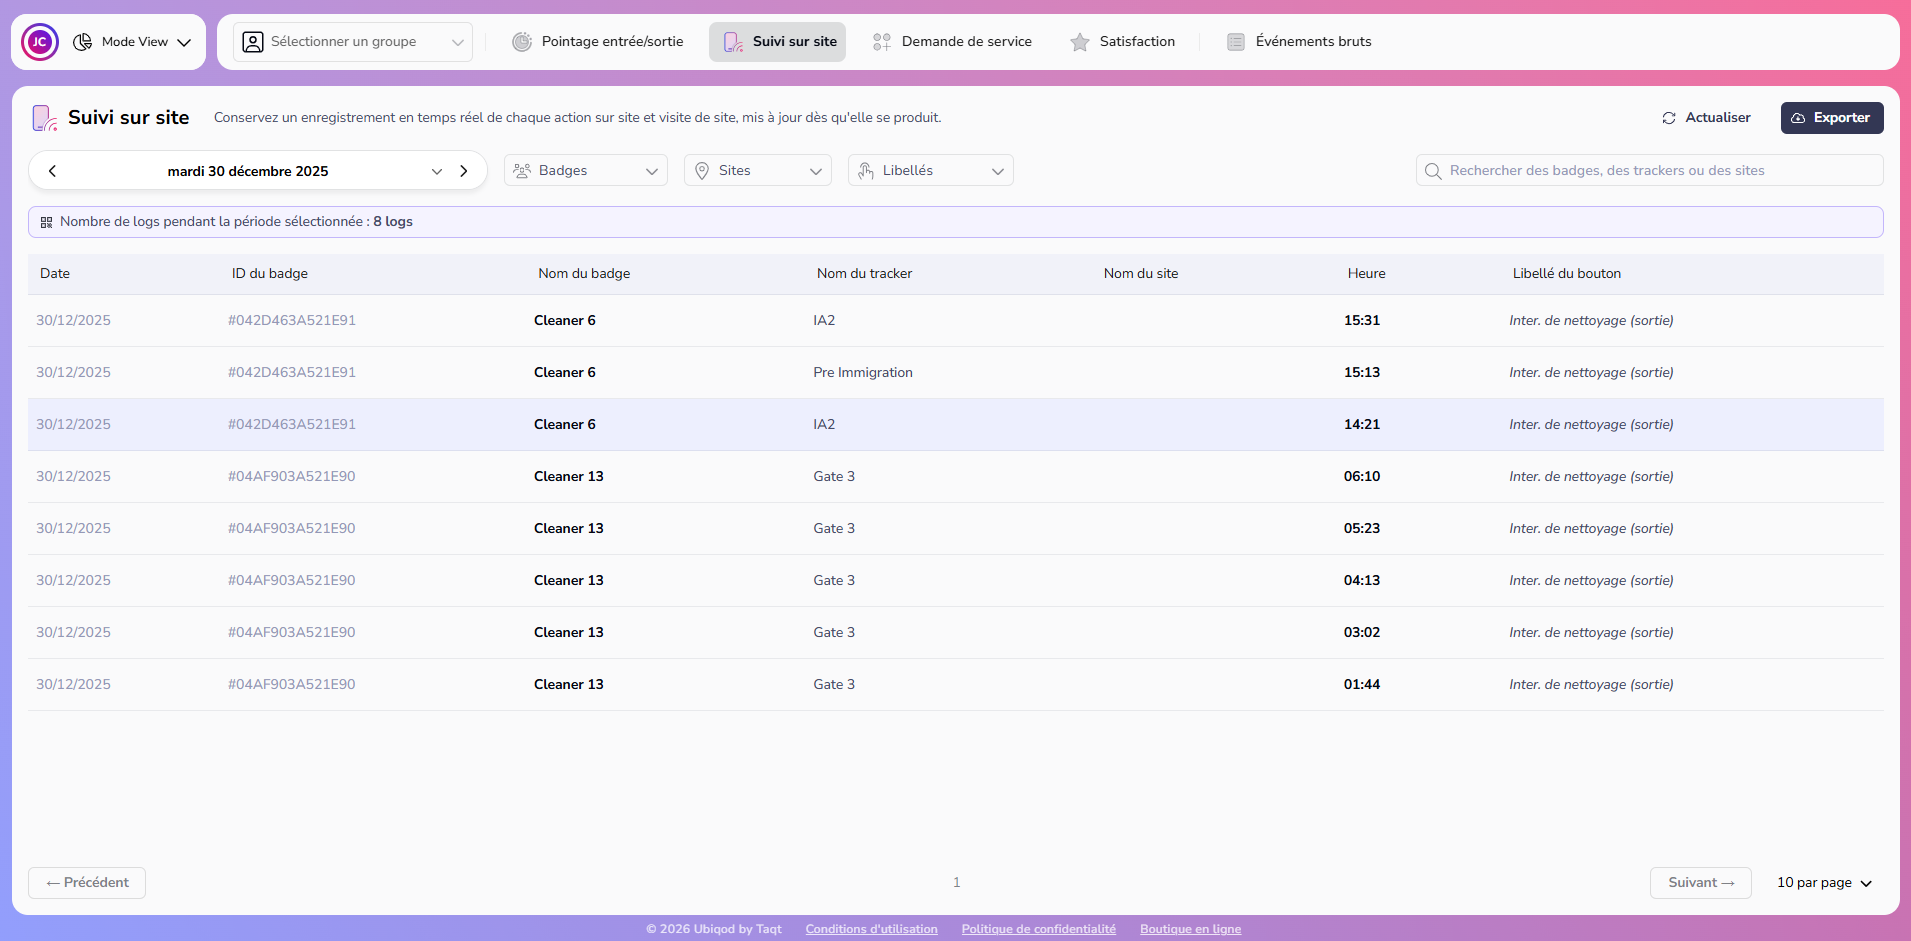This screenshot has width=1911, height=941.
Task: Open the Mode View dropdown
Action: click(135, 42)
